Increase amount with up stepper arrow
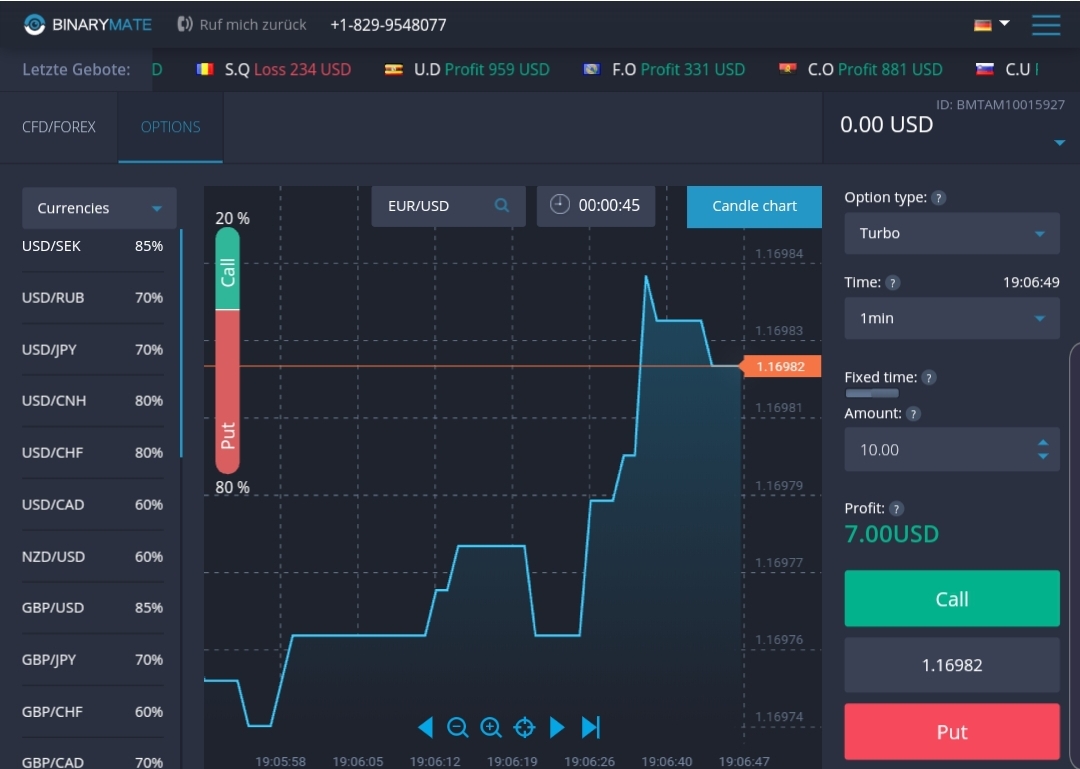Viewport: 1080px width, 769px height. [x=1043, y=442]
